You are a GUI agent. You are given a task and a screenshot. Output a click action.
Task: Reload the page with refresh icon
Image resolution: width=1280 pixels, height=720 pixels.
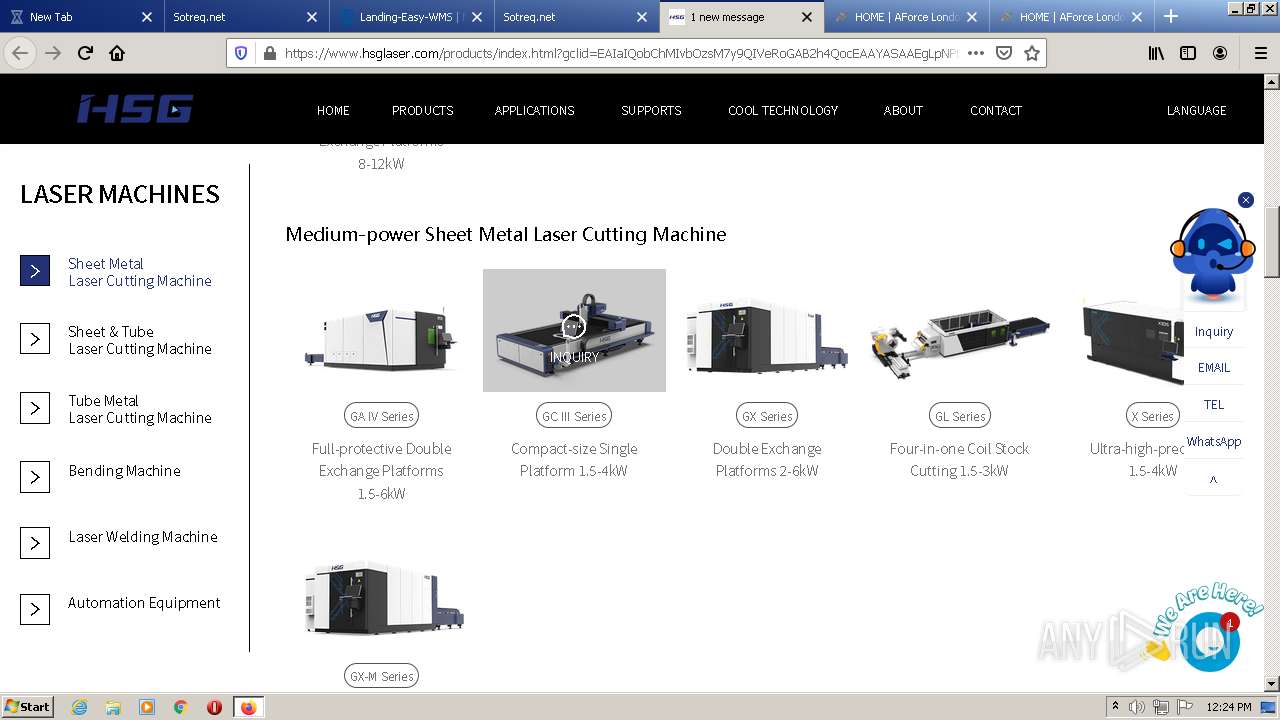86,53
